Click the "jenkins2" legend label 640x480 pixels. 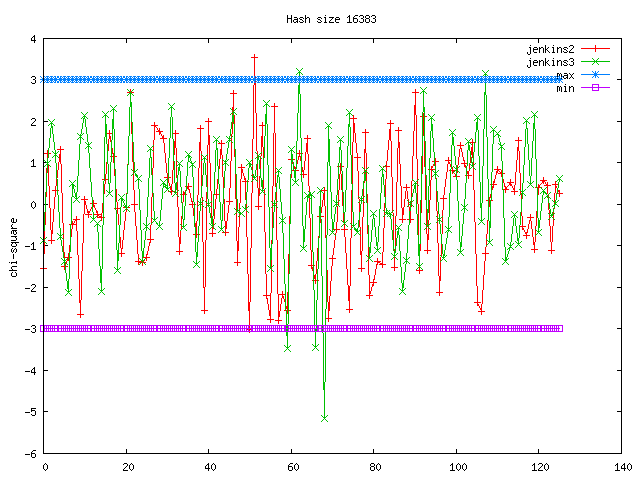[x=551, y=49]
